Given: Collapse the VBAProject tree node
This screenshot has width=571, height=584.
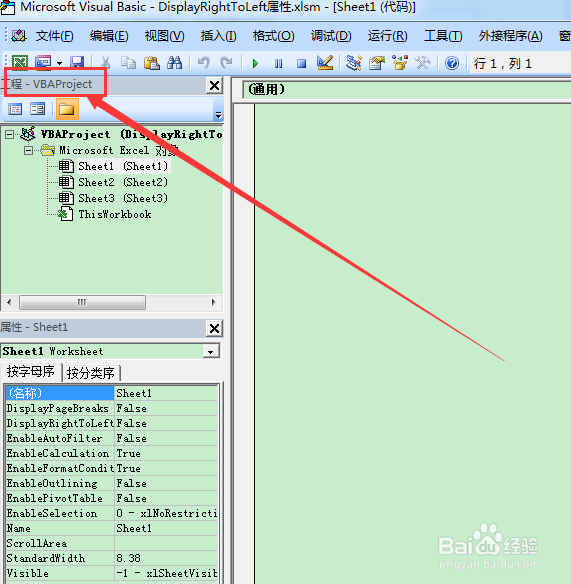Looking at the screenshot, I should 9,134.
